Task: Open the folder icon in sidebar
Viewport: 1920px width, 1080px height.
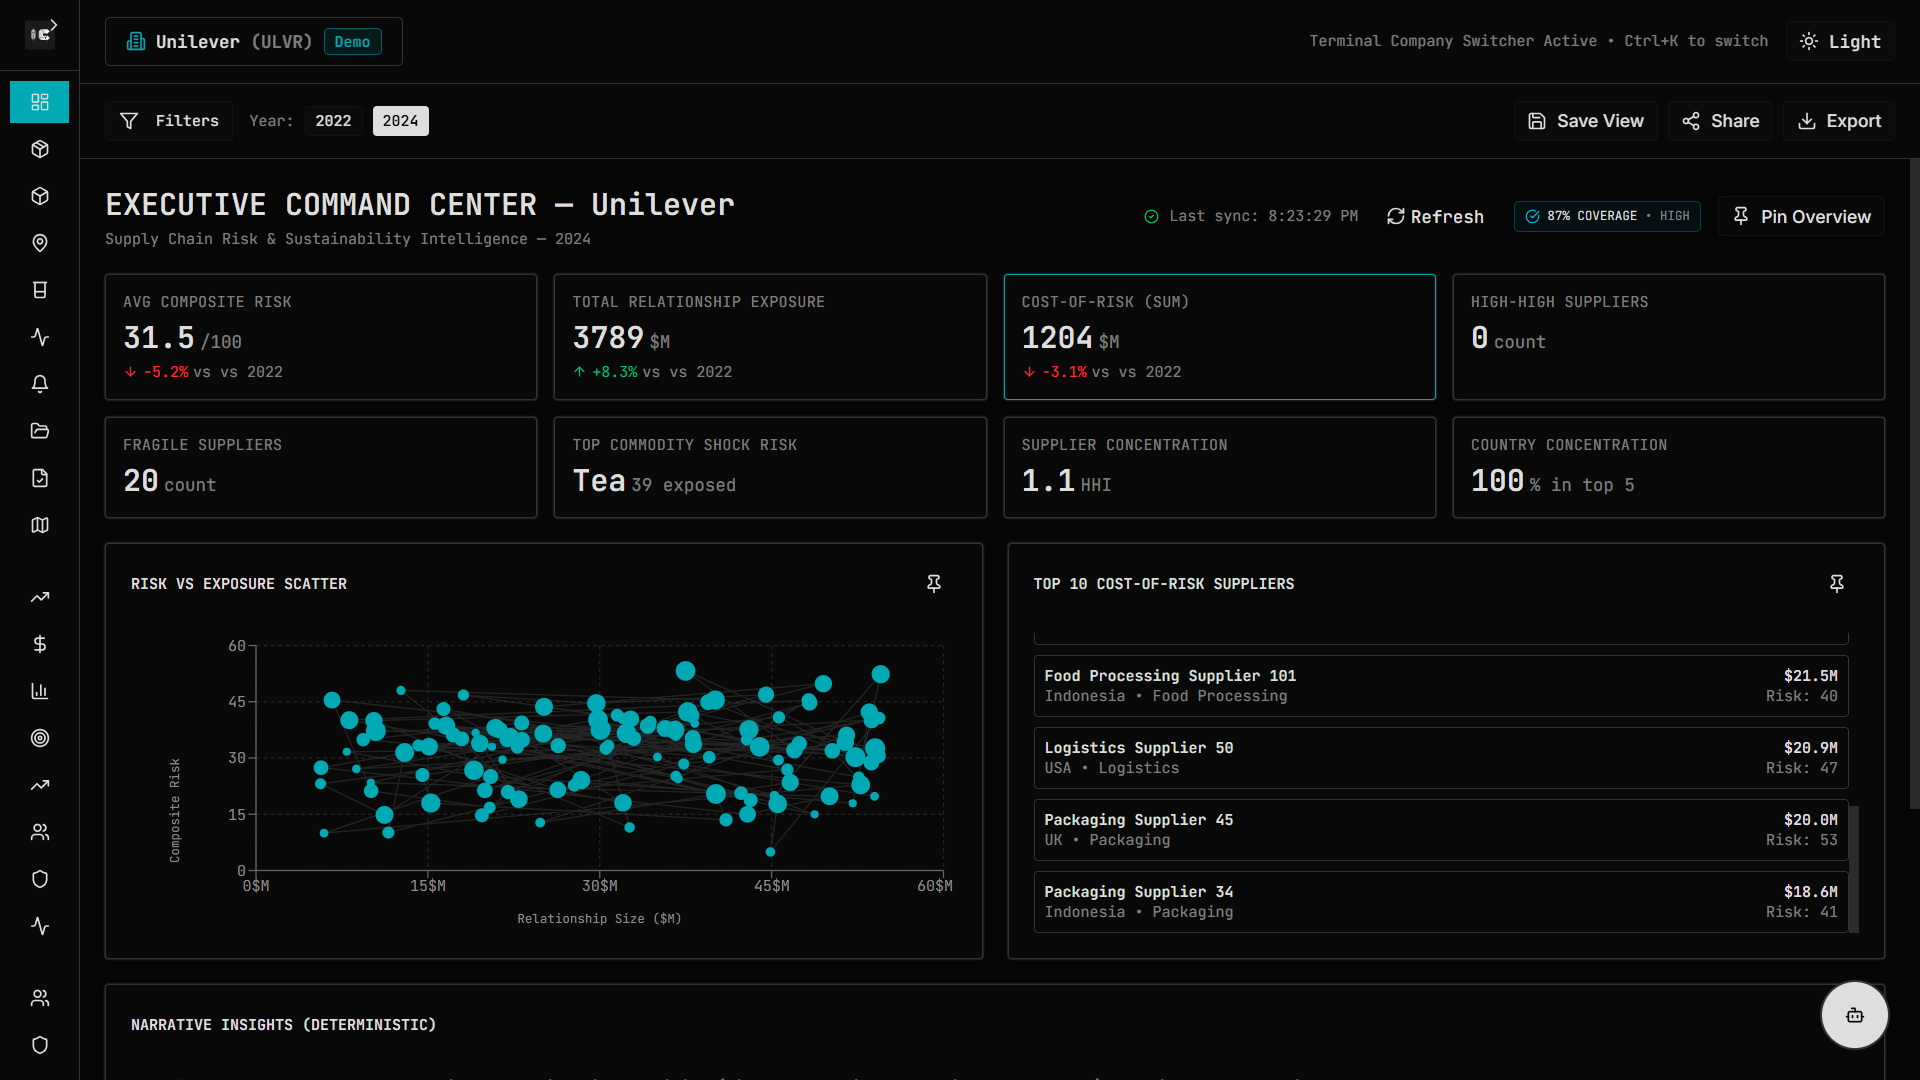Action: (x=39, y=431)
